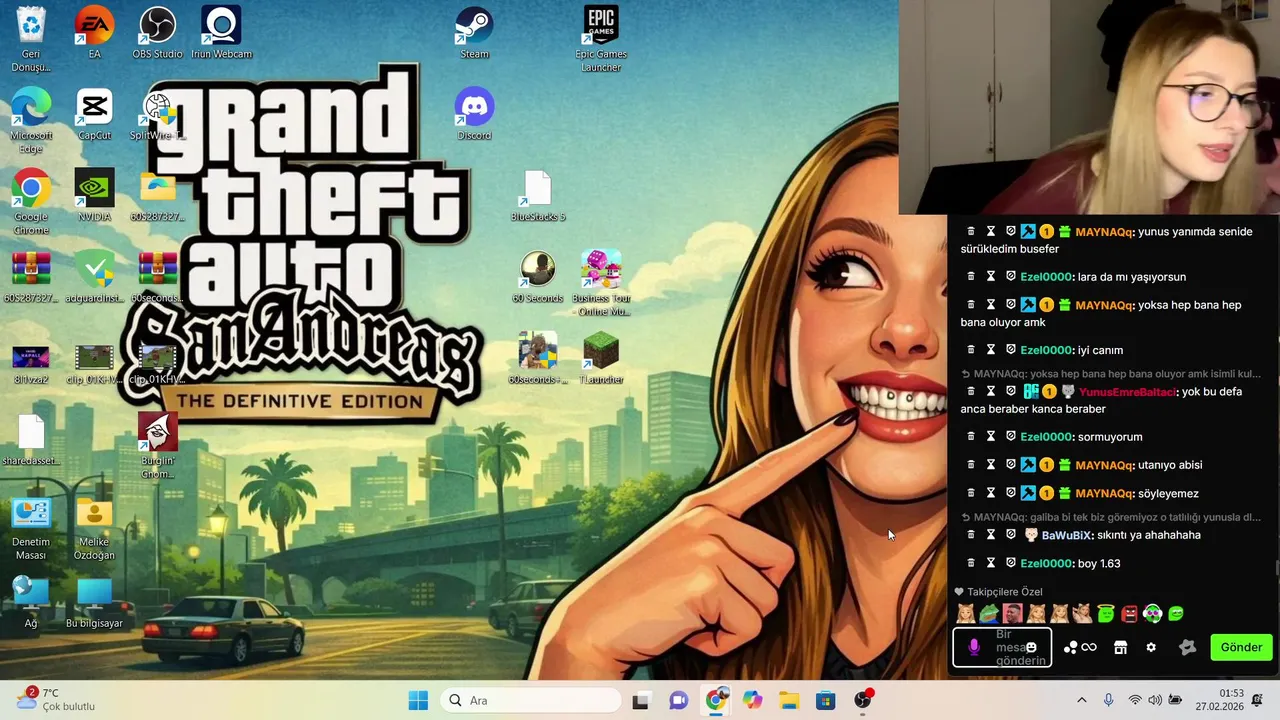
Task: Open the emoji picker smiley in chat
Action: pyautogui.click(x=1031, y=647)
